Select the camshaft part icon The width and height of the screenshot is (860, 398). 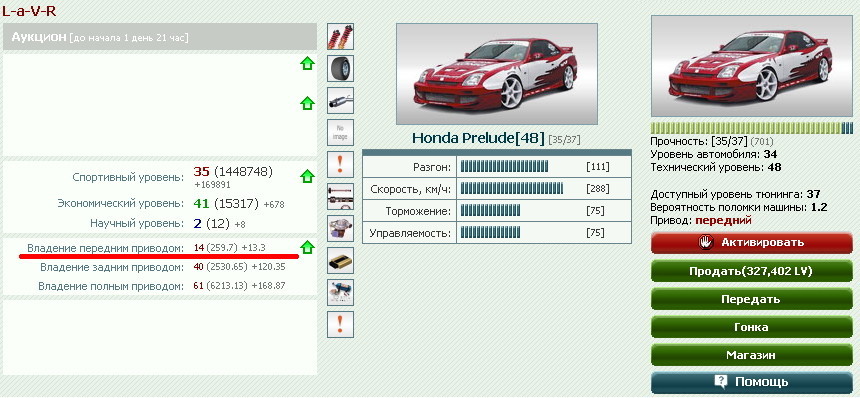341,196
